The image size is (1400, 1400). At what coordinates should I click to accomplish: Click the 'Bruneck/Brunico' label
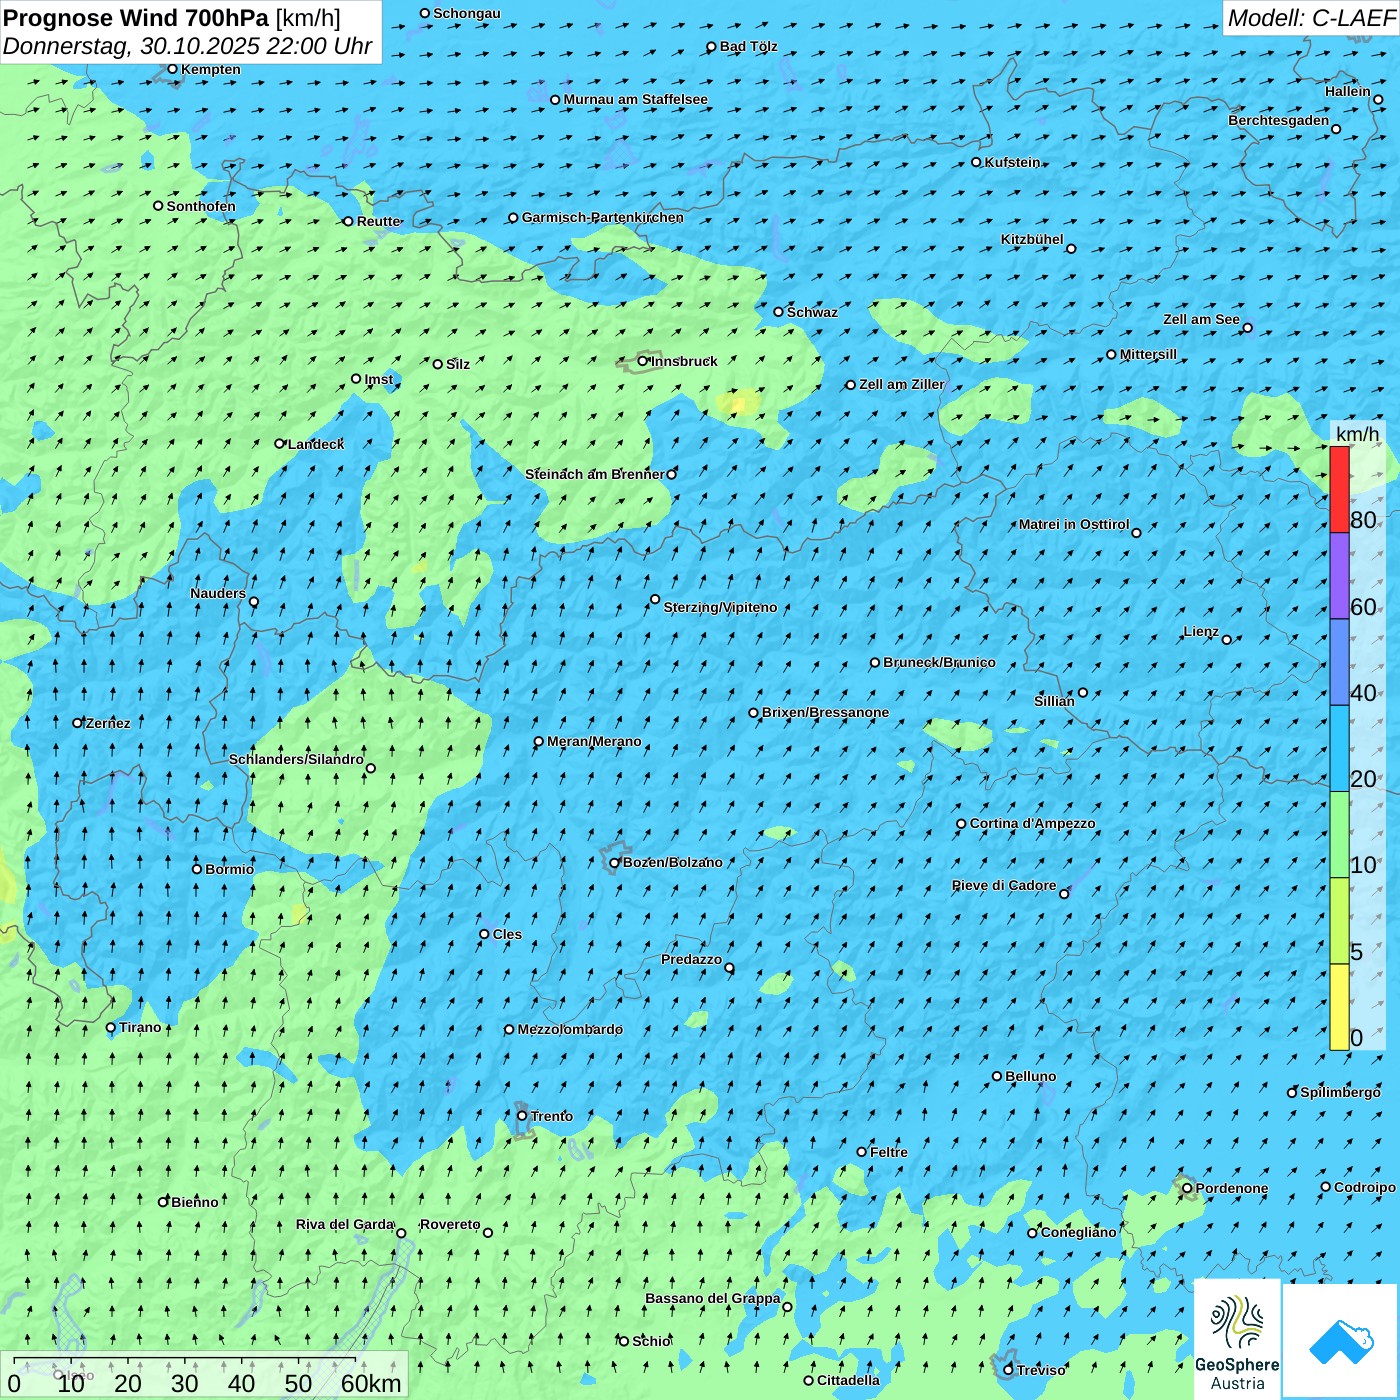coord(940,662)
